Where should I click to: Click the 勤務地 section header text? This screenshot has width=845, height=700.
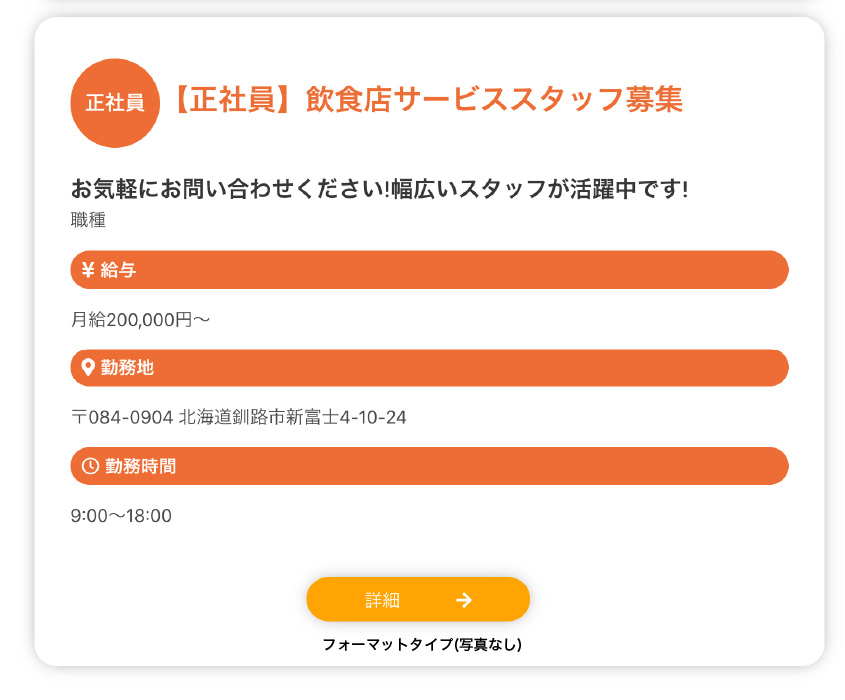coord(127,367)
